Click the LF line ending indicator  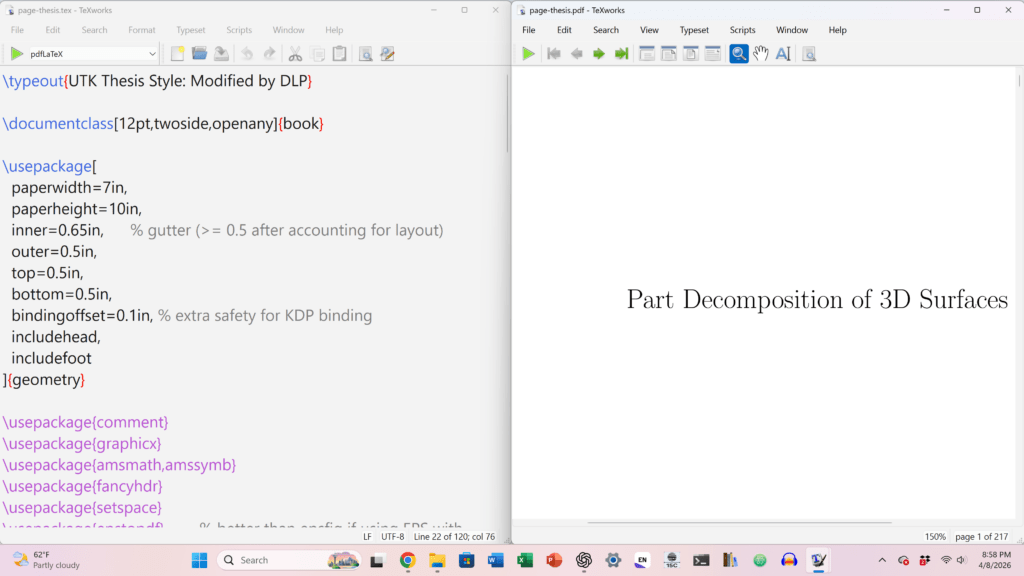[367, 537]
